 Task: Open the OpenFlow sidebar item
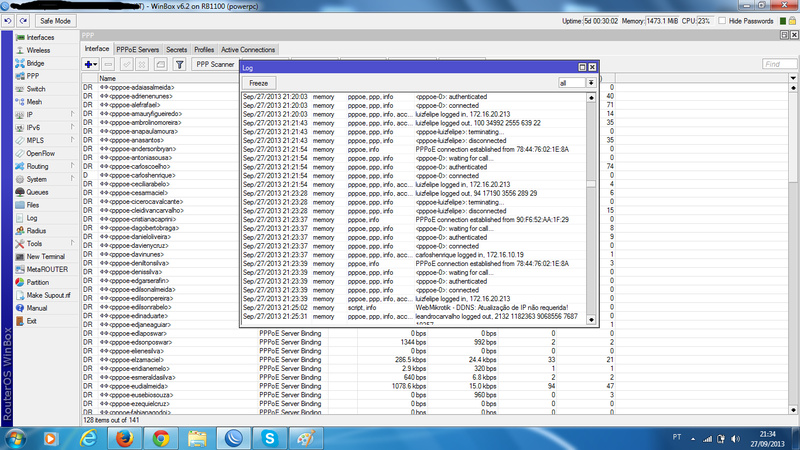[x=40, y=153]
